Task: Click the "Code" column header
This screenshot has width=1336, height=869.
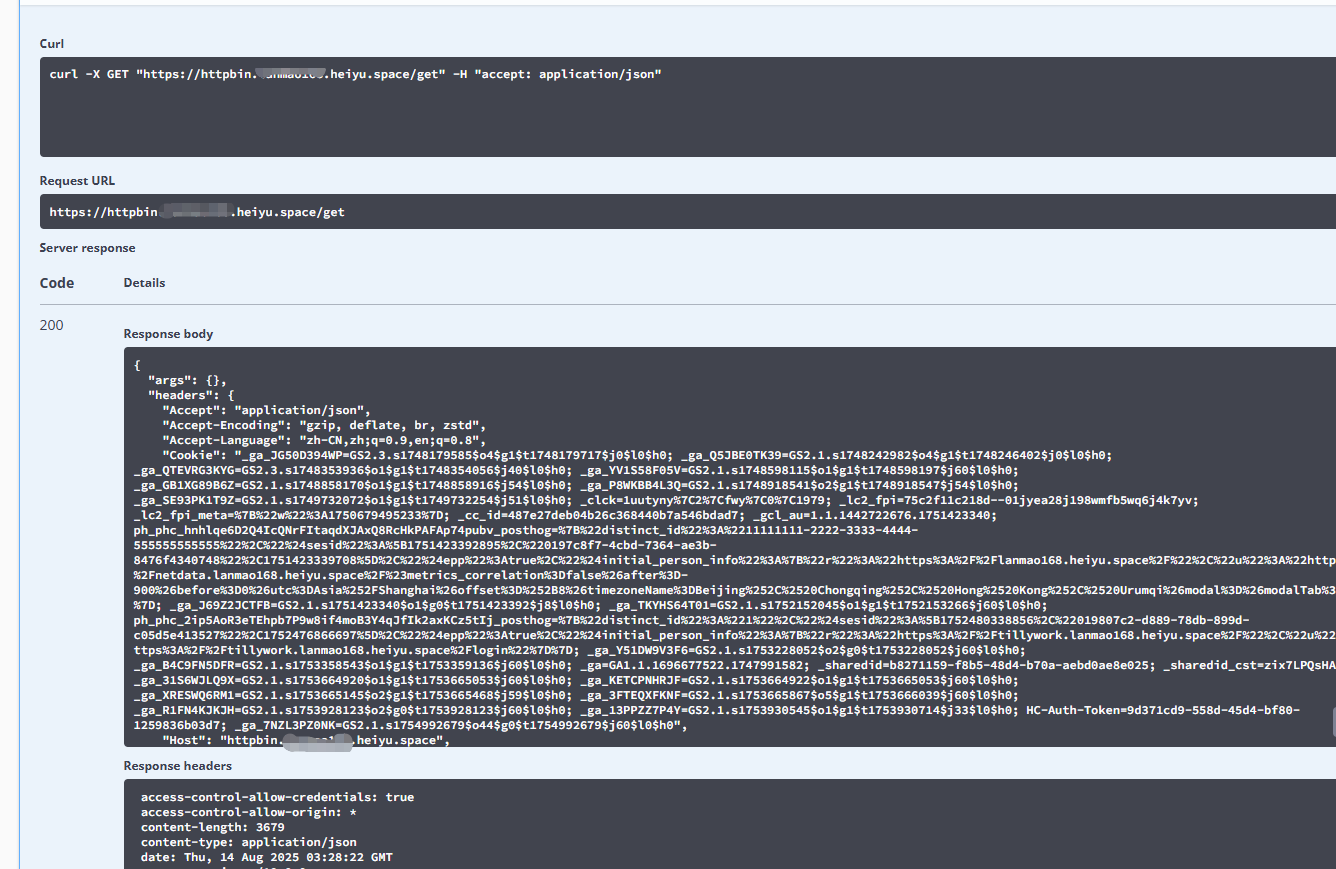Action: click(57, 283)
